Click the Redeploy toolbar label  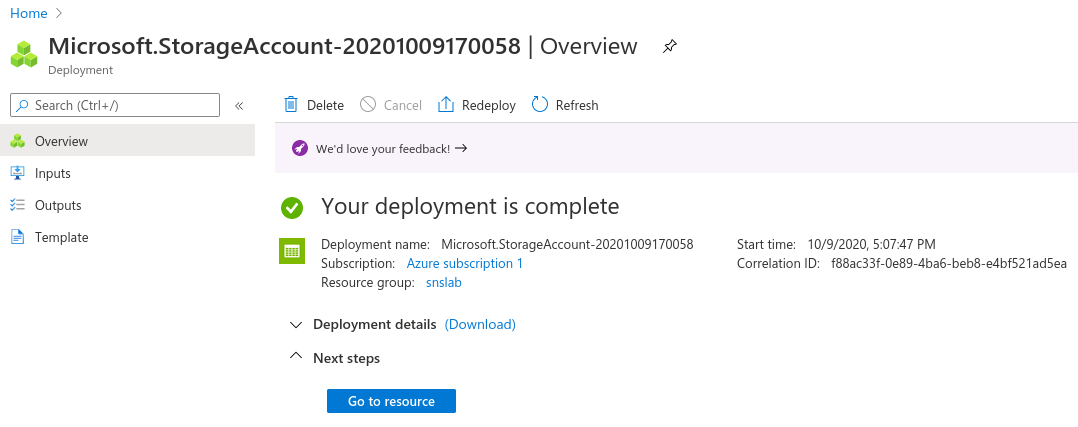[489, 105]
